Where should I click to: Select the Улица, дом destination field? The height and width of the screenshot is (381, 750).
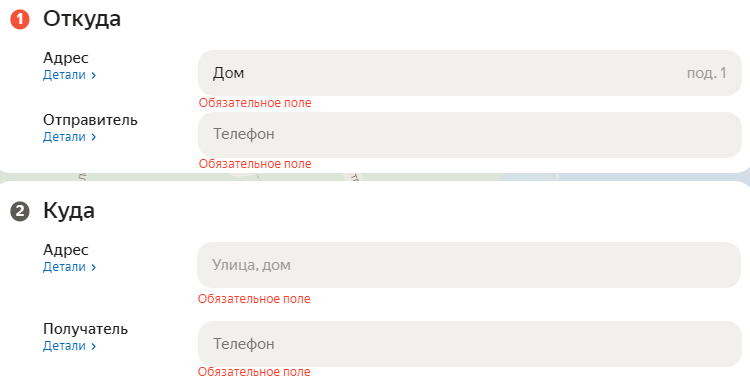coord(469,265)
